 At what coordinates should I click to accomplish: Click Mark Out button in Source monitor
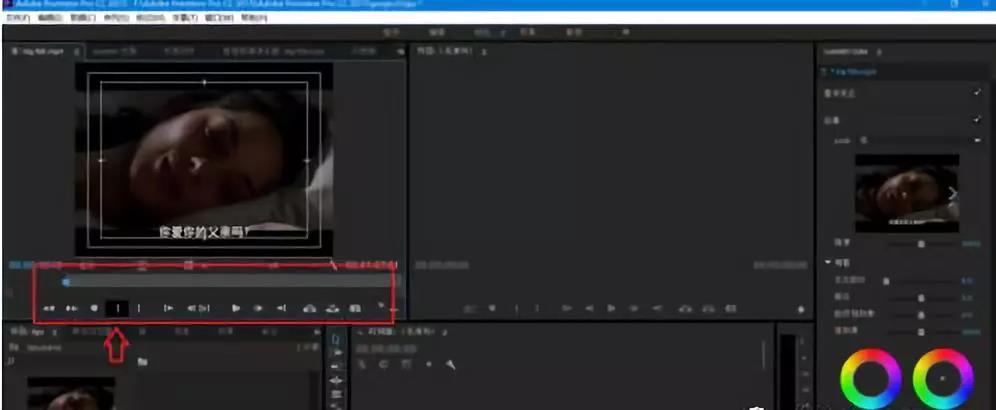tap(139, 308)
